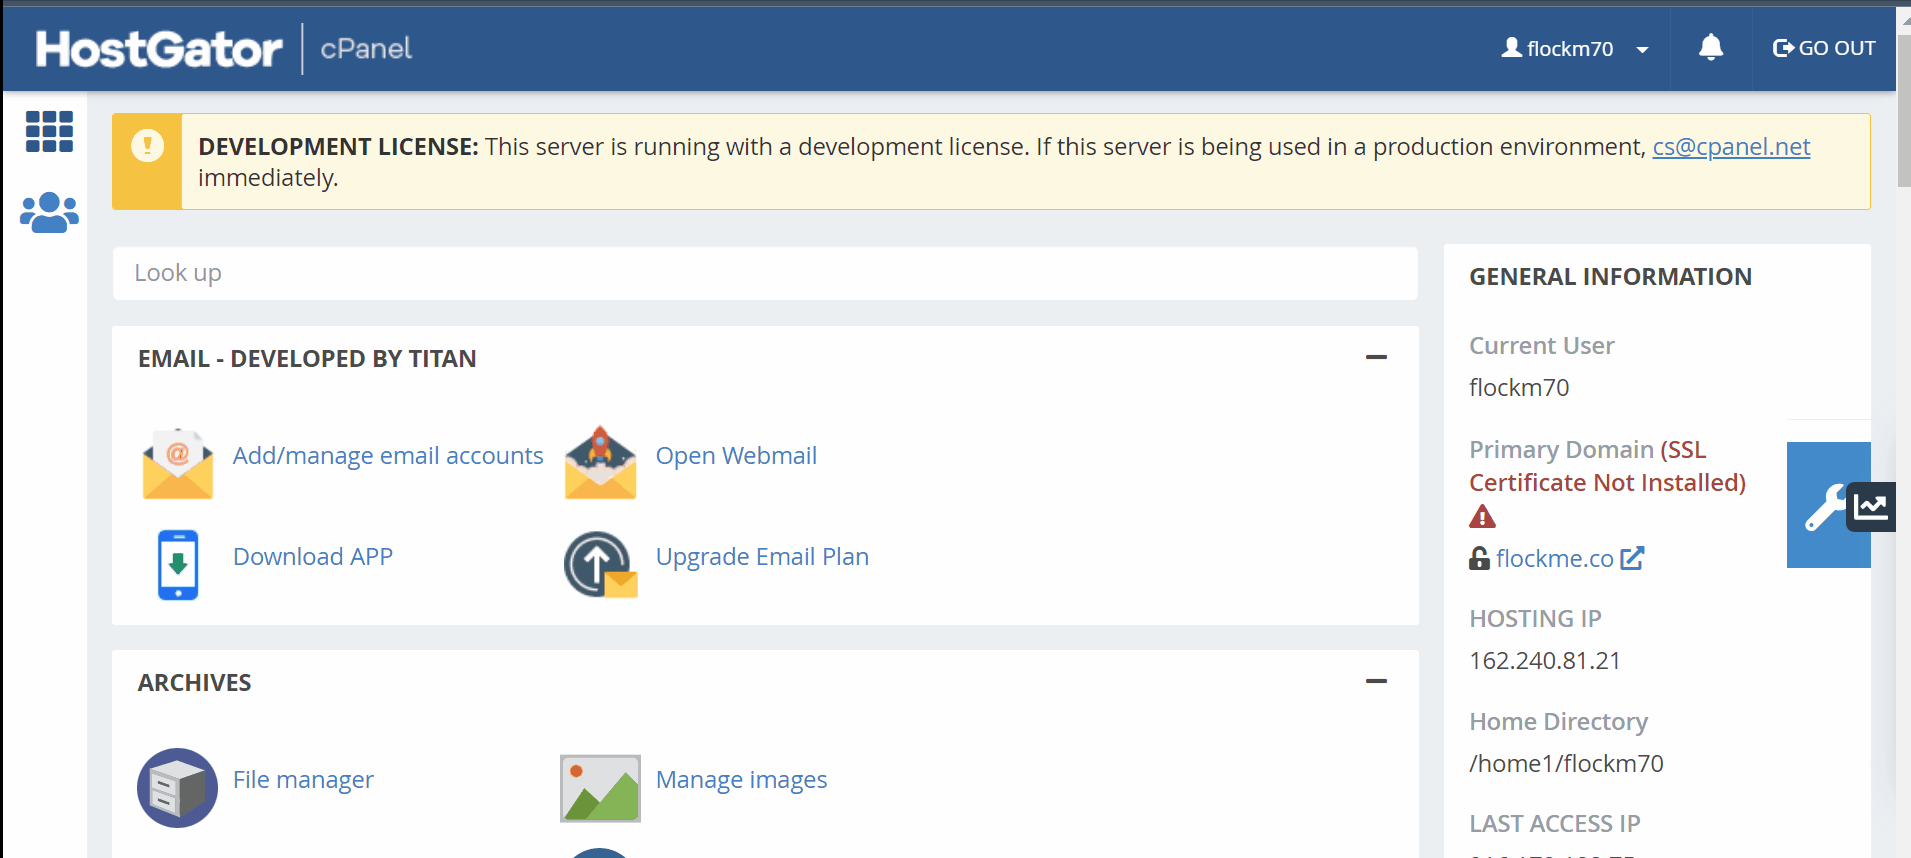Click the ARCHIVES section heading
This screenshot has width=1911, height=858.
pyautogui.click(x=195, y=683)
